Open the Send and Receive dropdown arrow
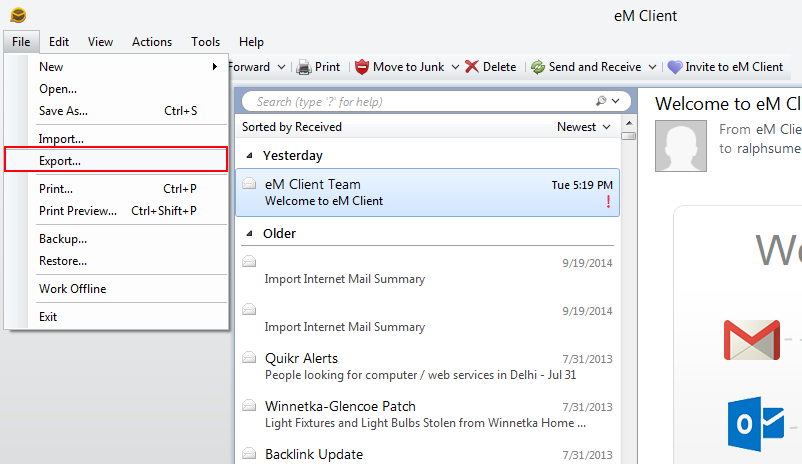Image resolution: width=802 pixels, height=464 pixels. click(x=652, y=67)
